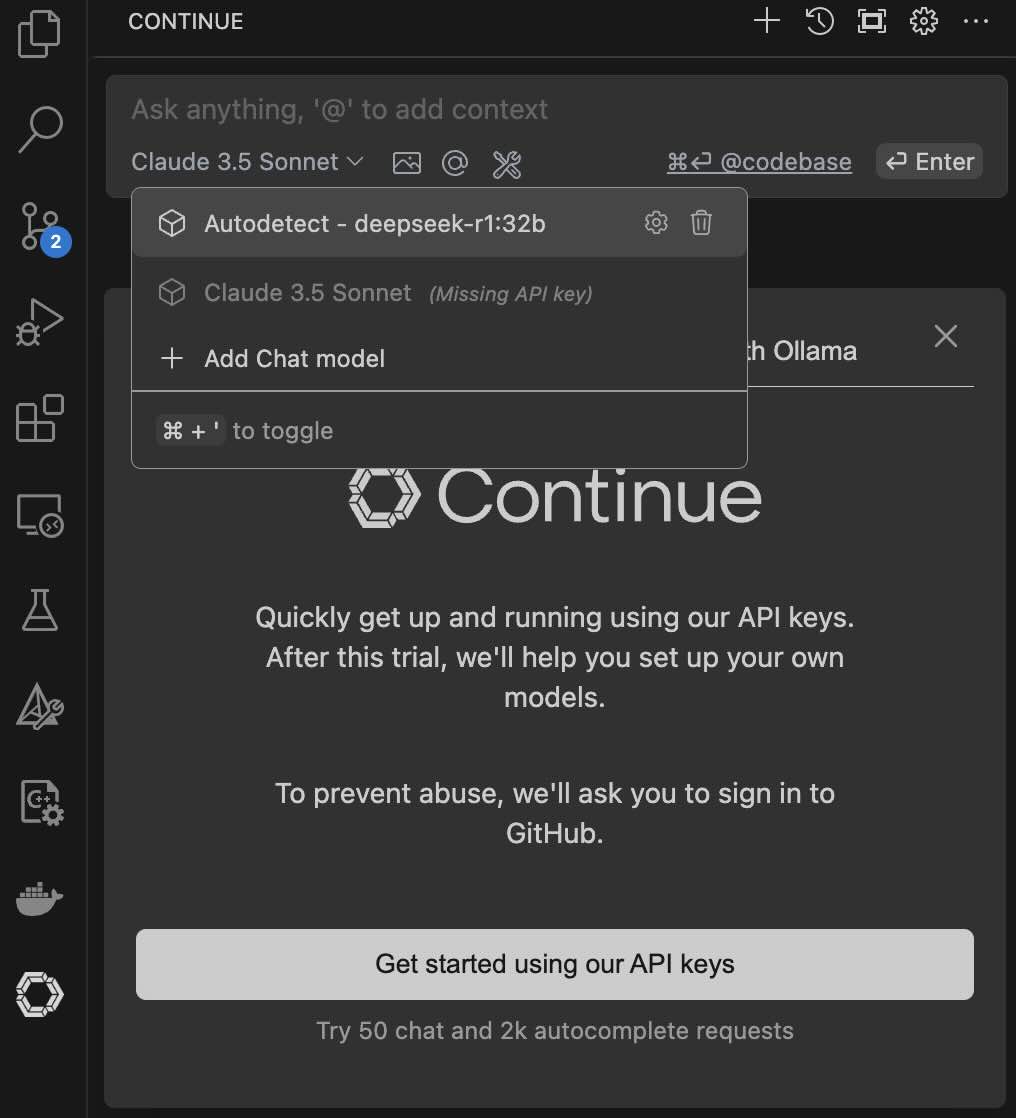Delete the Autodetect deepseek-r1:32b model
This screenshot has height=1118, width=1016.
click(701, 222)
